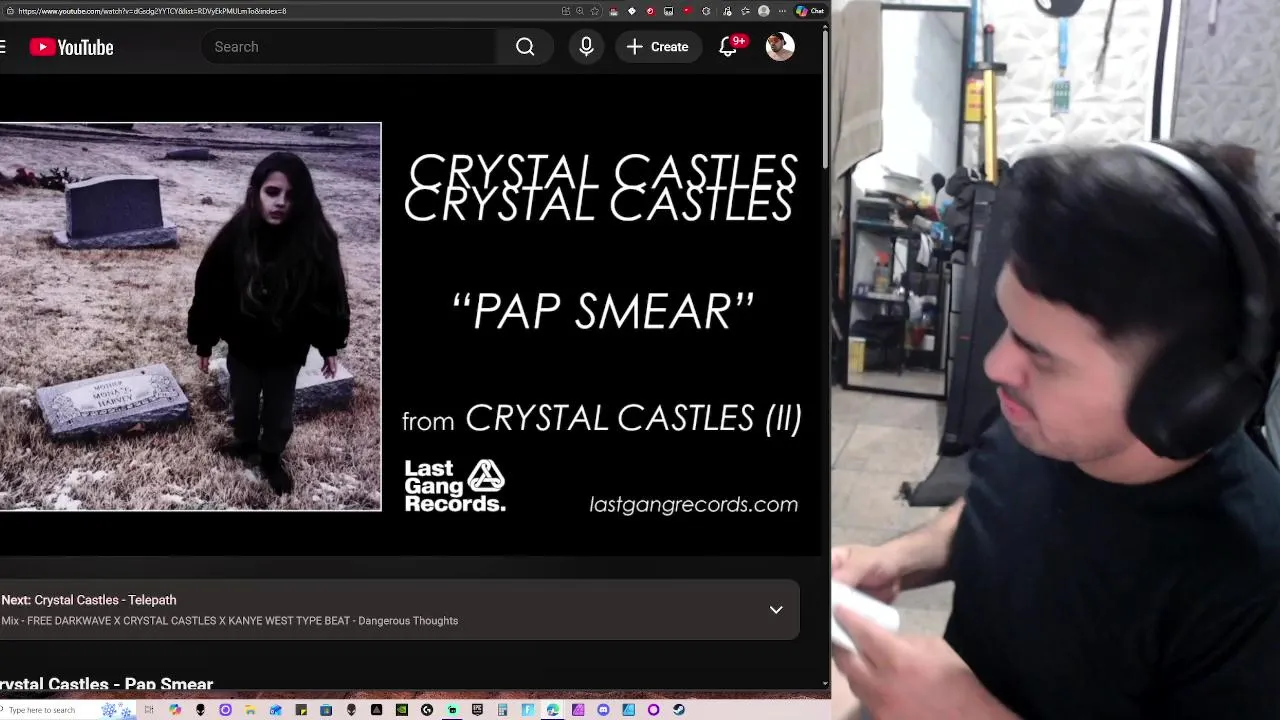
Task: Click Next: Crystal Castles - Telepath
Action: (x=89, y=600)
